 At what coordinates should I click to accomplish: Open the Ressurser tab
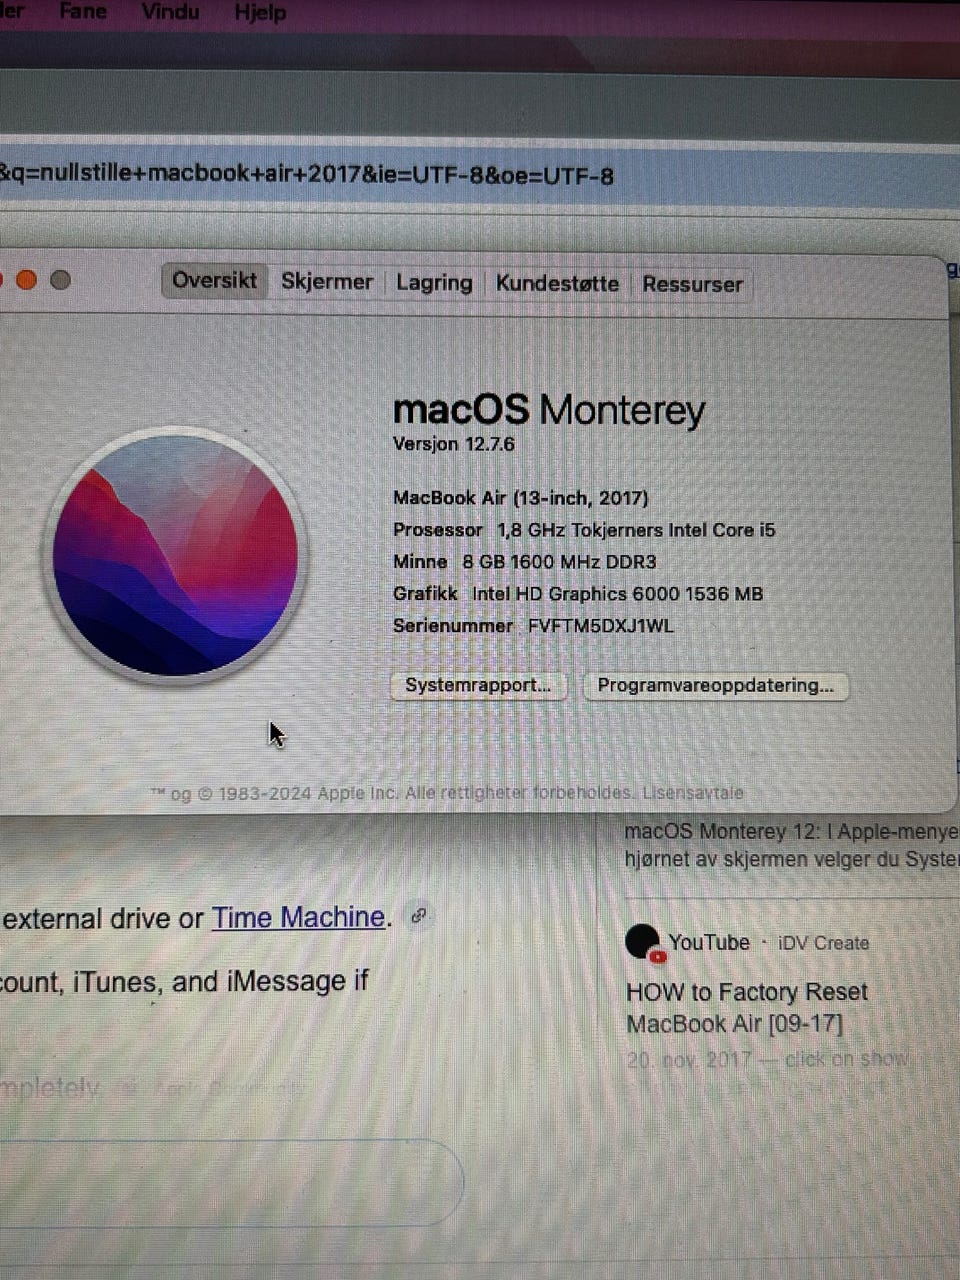coord(692,285)
